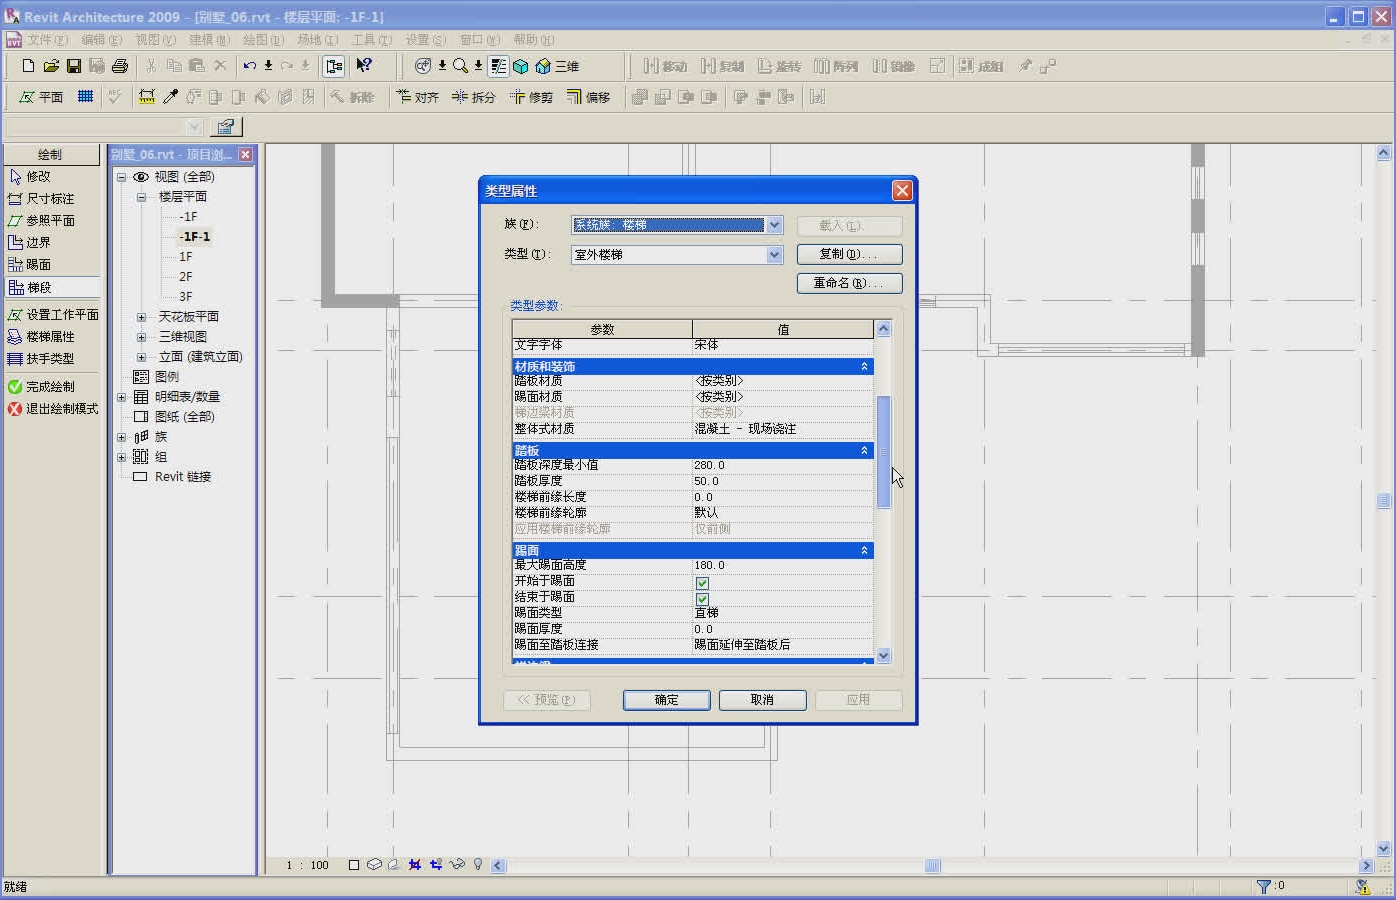Click the Open folder icon
This screenshot has height=900, width=1396.
(x=51, y=66)
